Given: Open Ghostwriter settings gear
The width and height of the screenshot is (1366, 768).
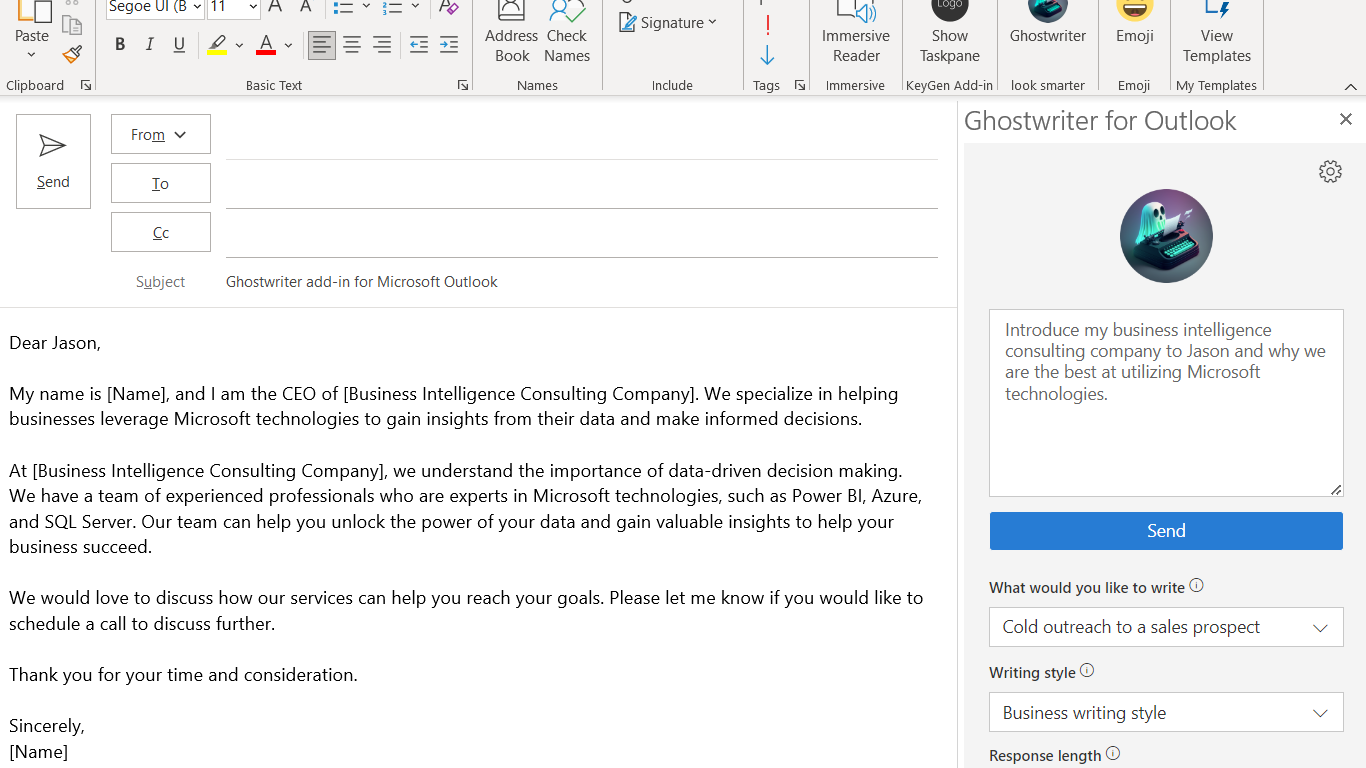Looking at the screenshot, I should [1330, 172].
